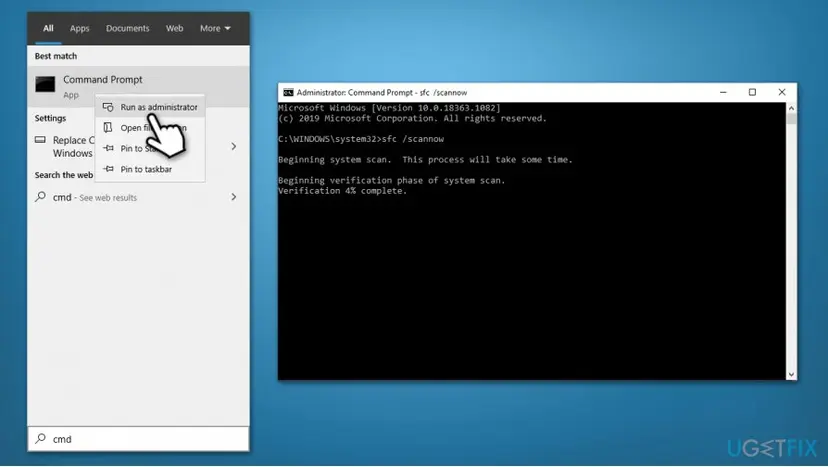This screenshot has height=467, width=828.
Task: Click the scroll down arrow in Command Prompt
Action: coord(791,374)
